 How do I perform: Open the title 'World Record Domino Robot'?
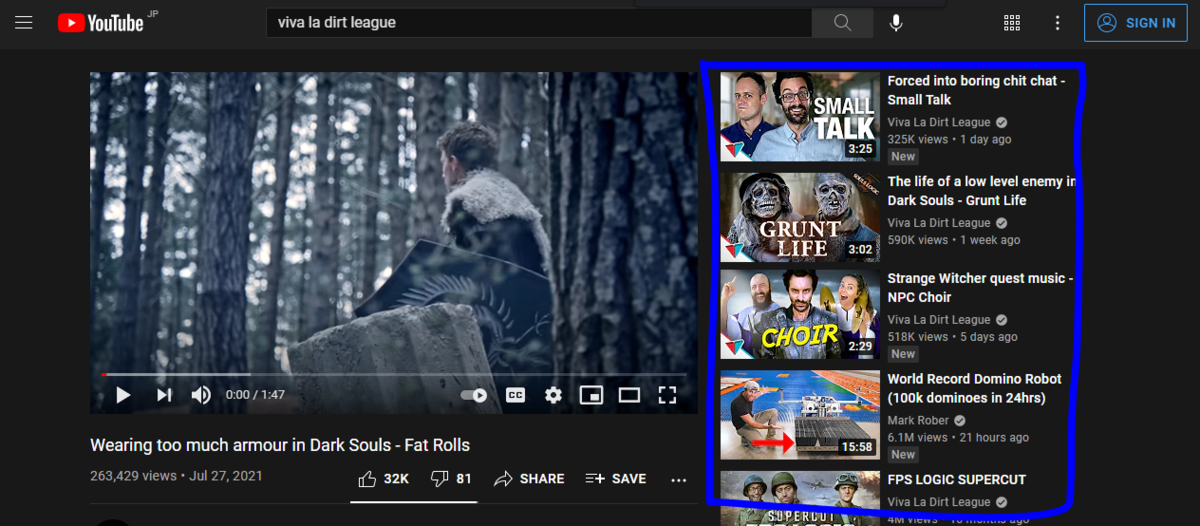click(974, 388)
